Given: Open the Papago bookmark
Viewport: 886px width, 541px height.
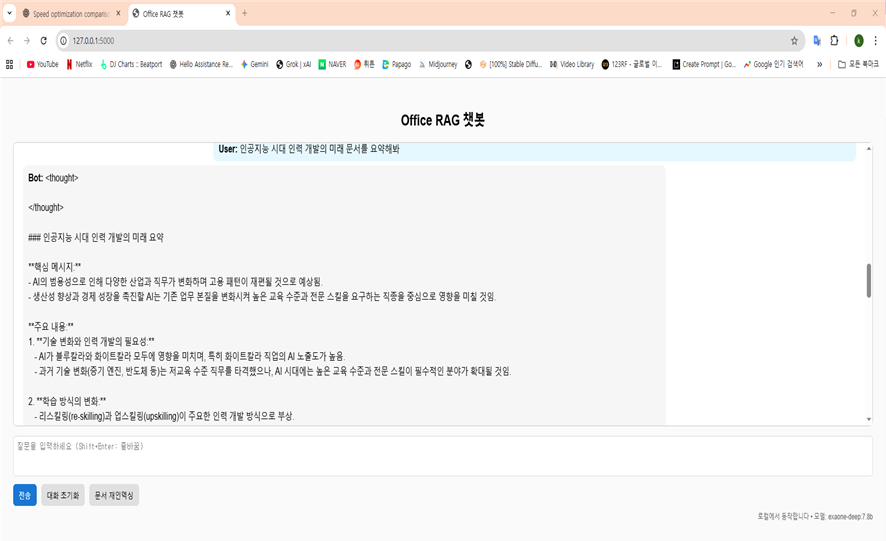Looking at the screenshot, I should (x=395, y=64).
